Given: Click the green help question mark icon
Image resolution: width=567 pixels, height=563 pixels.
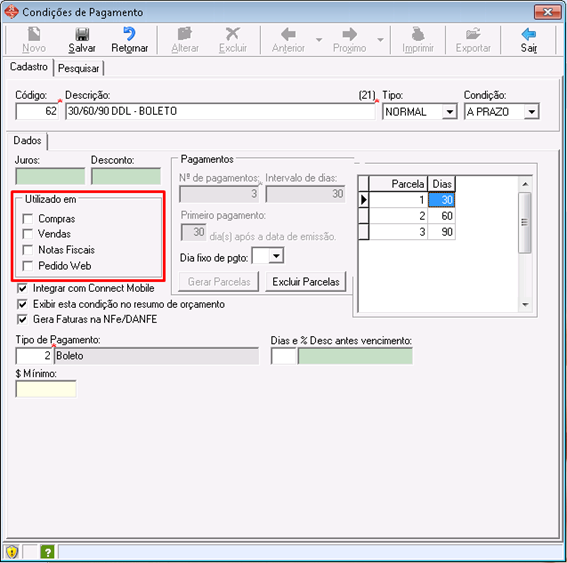Looking at the screenshot, I should (47, 552).
